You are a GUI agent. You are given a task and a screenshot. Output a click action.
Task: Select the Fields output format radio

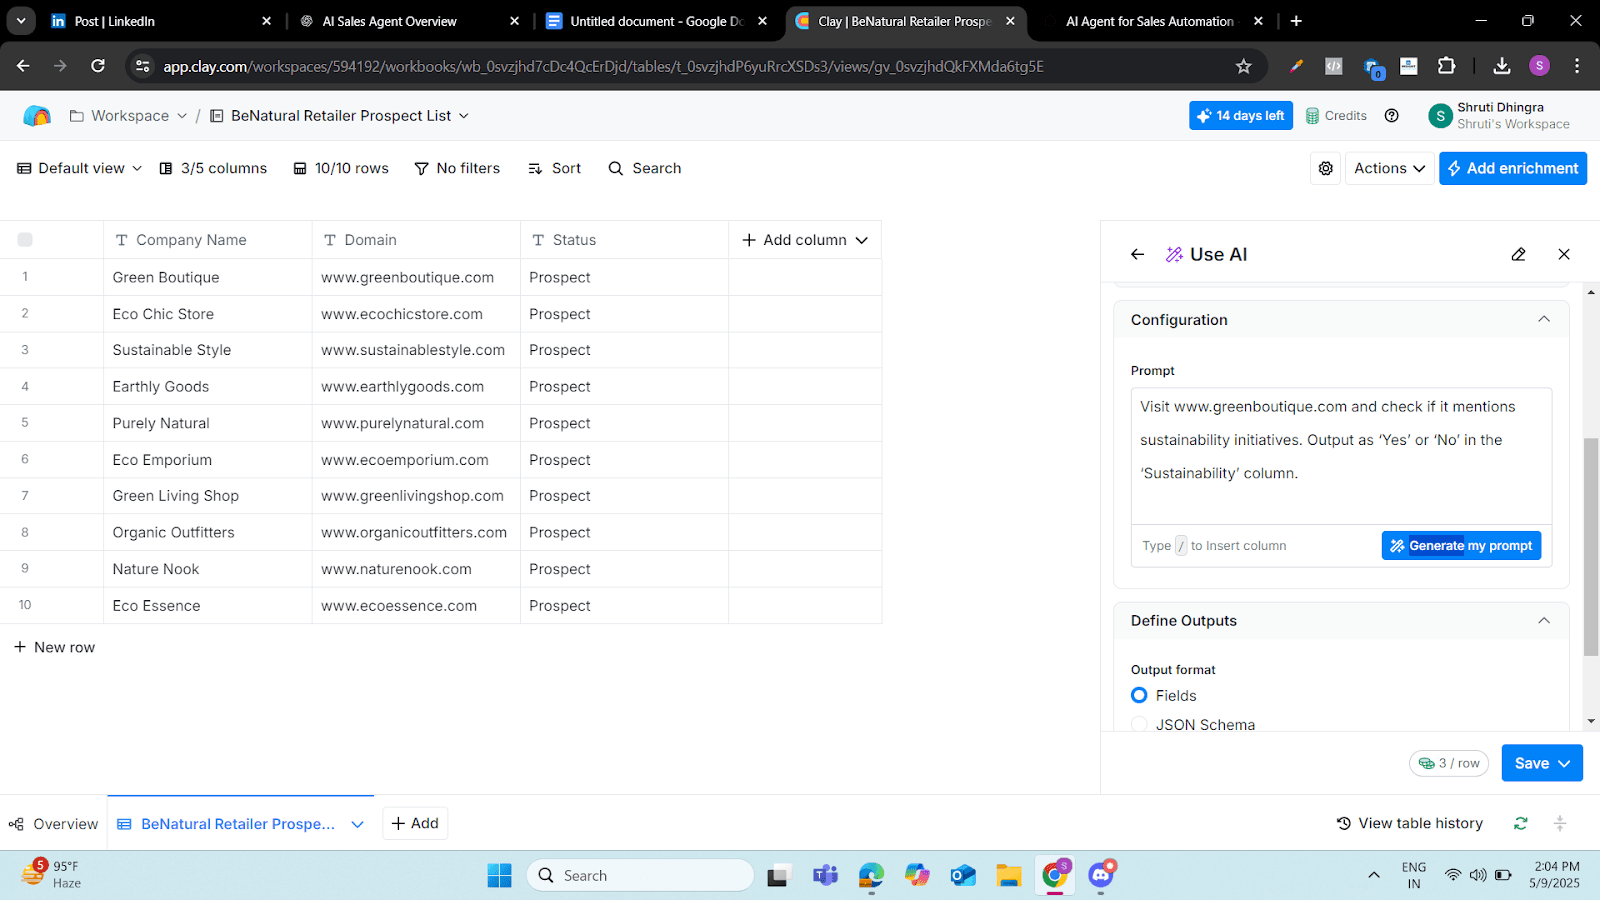click(1139, 695)
